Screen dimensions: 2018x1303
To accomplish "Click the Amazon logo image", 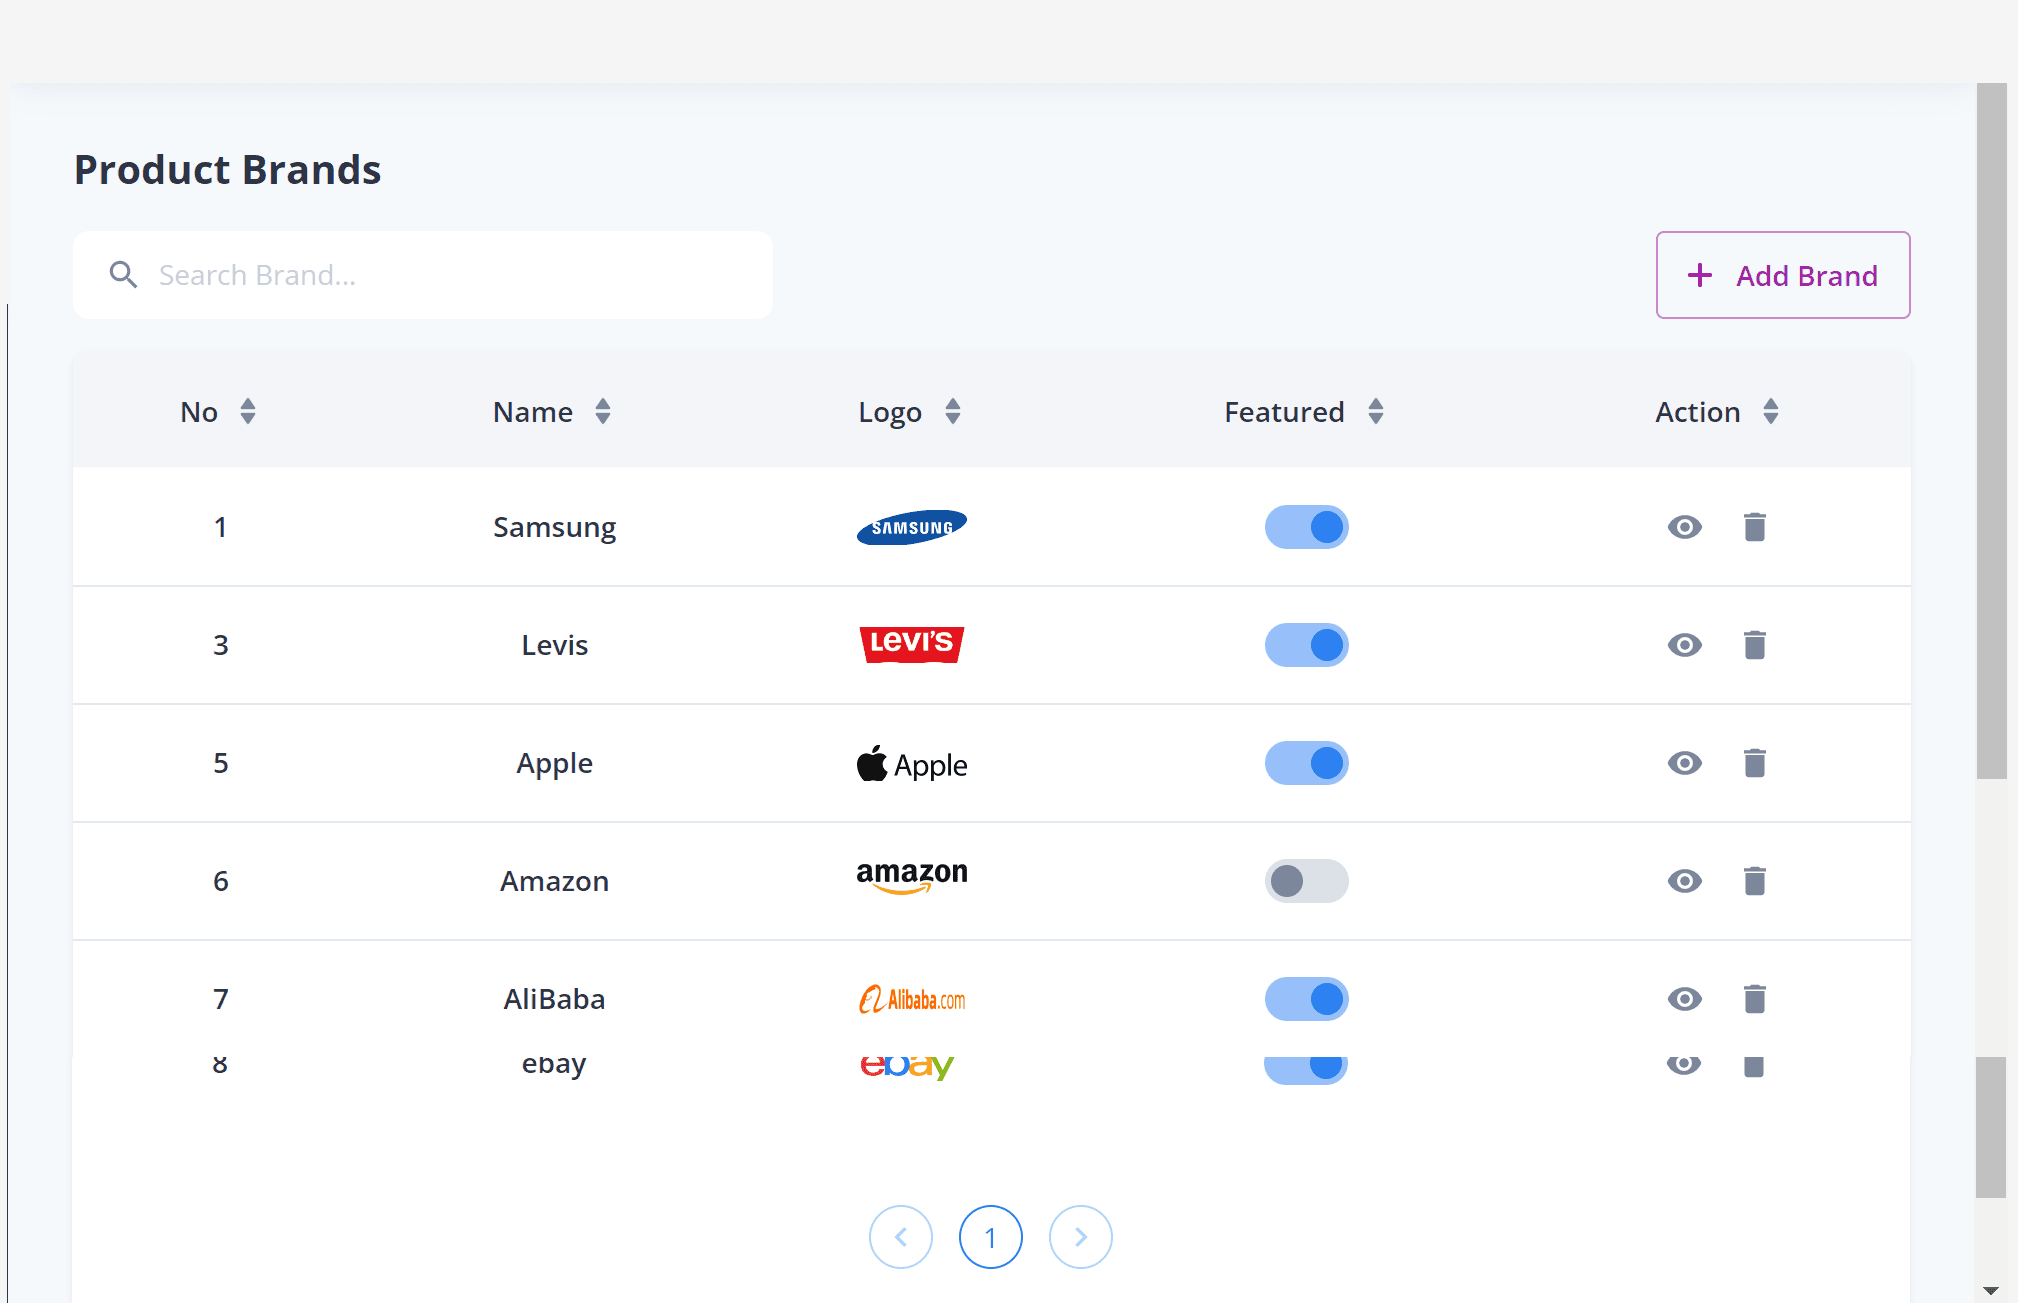I will 912,877.
